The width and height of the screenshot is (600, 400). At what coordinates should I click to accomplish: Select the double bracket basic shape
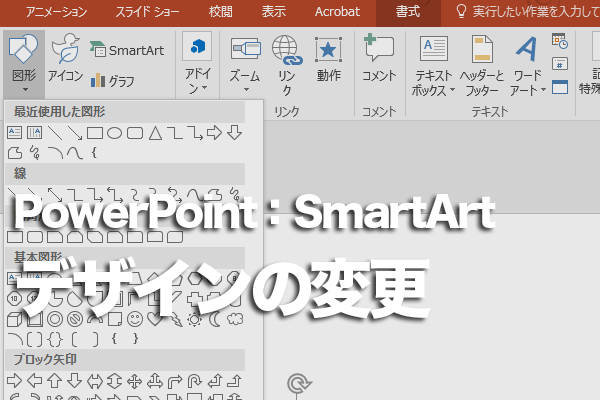coord(34,339)
